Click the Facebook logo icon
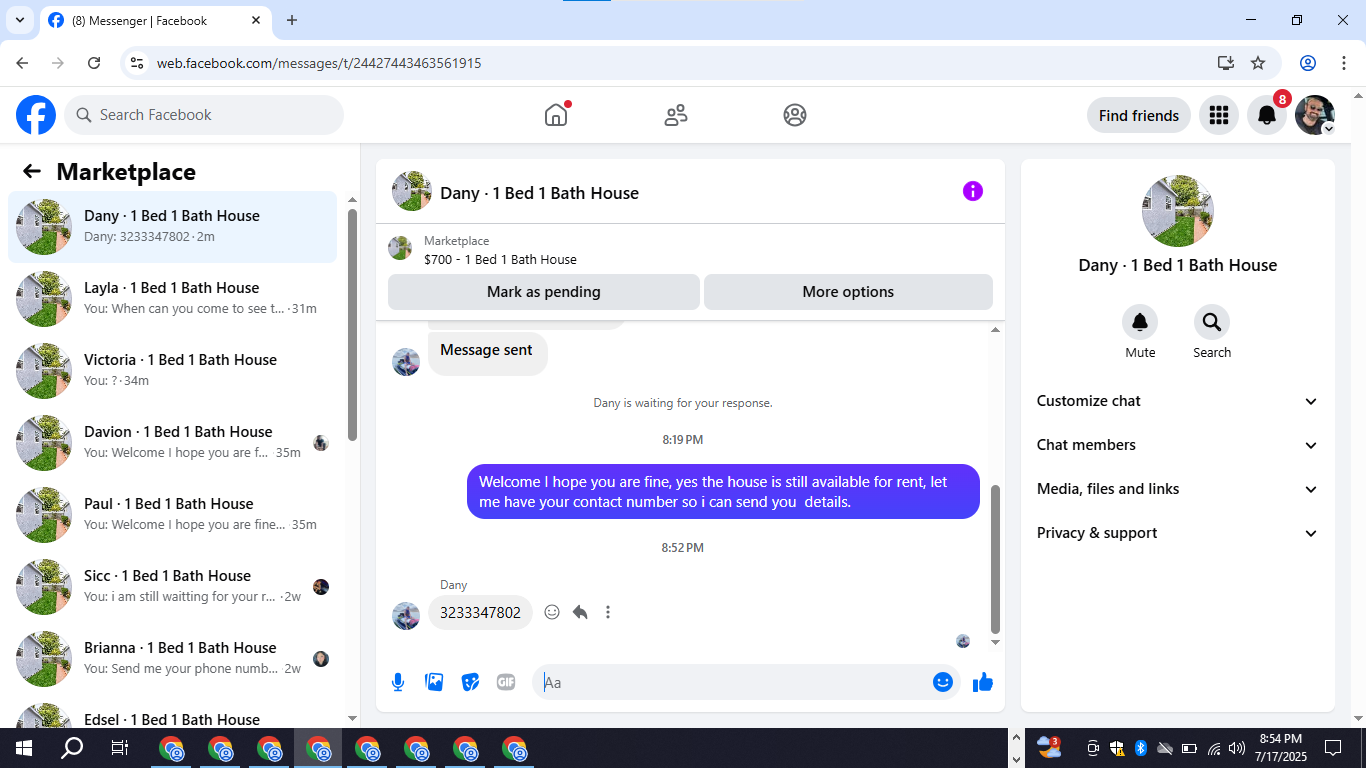 pyautogui.click(x=36, y=115)
